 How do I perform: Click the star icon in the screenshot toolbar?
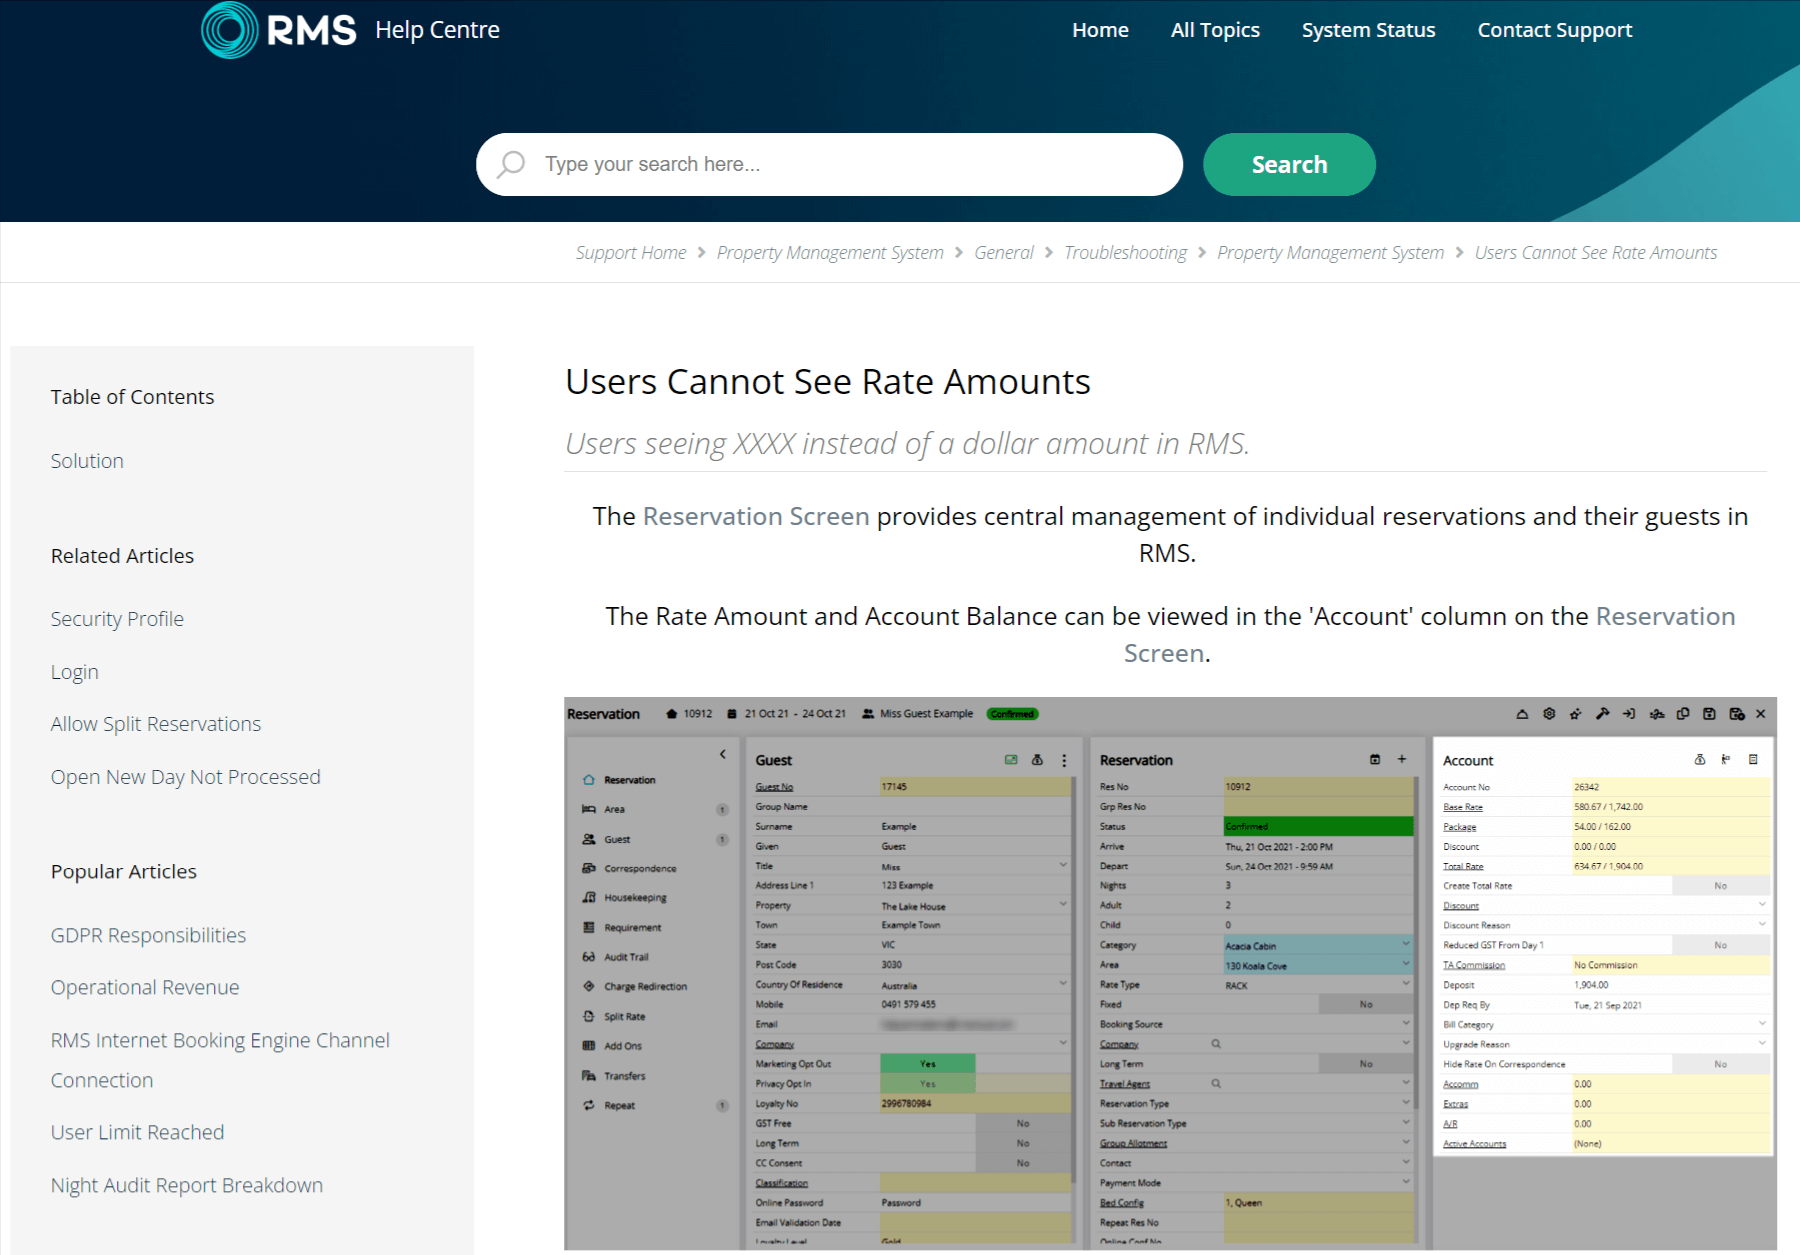[x=1576, y=714]
